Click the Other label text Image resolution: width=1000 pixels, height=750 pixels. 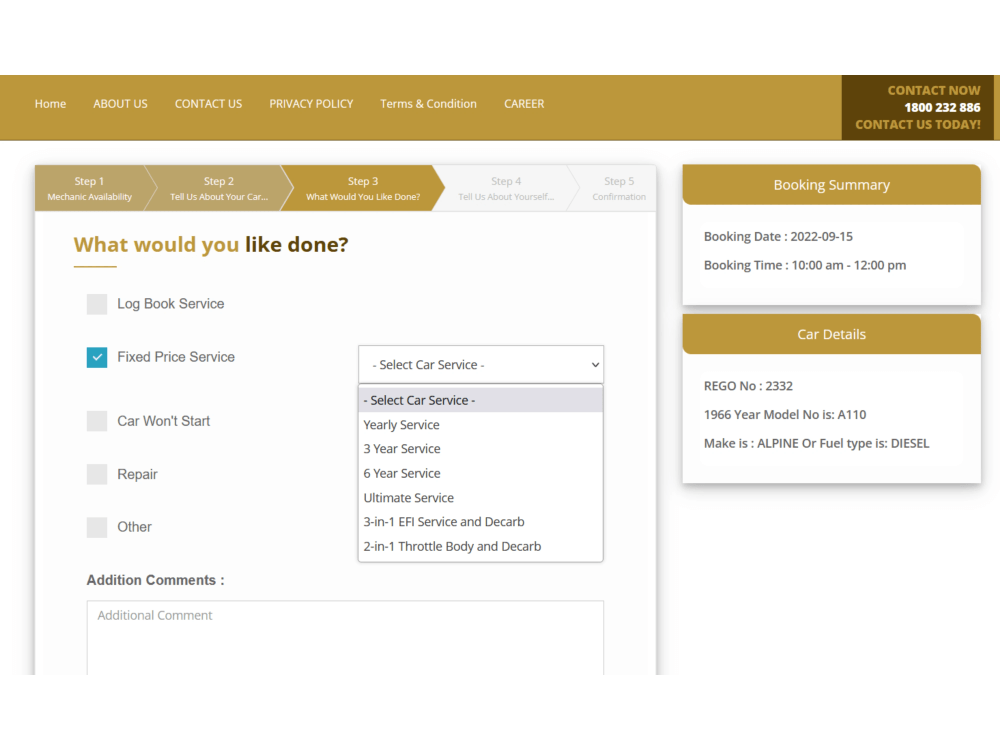135,527
